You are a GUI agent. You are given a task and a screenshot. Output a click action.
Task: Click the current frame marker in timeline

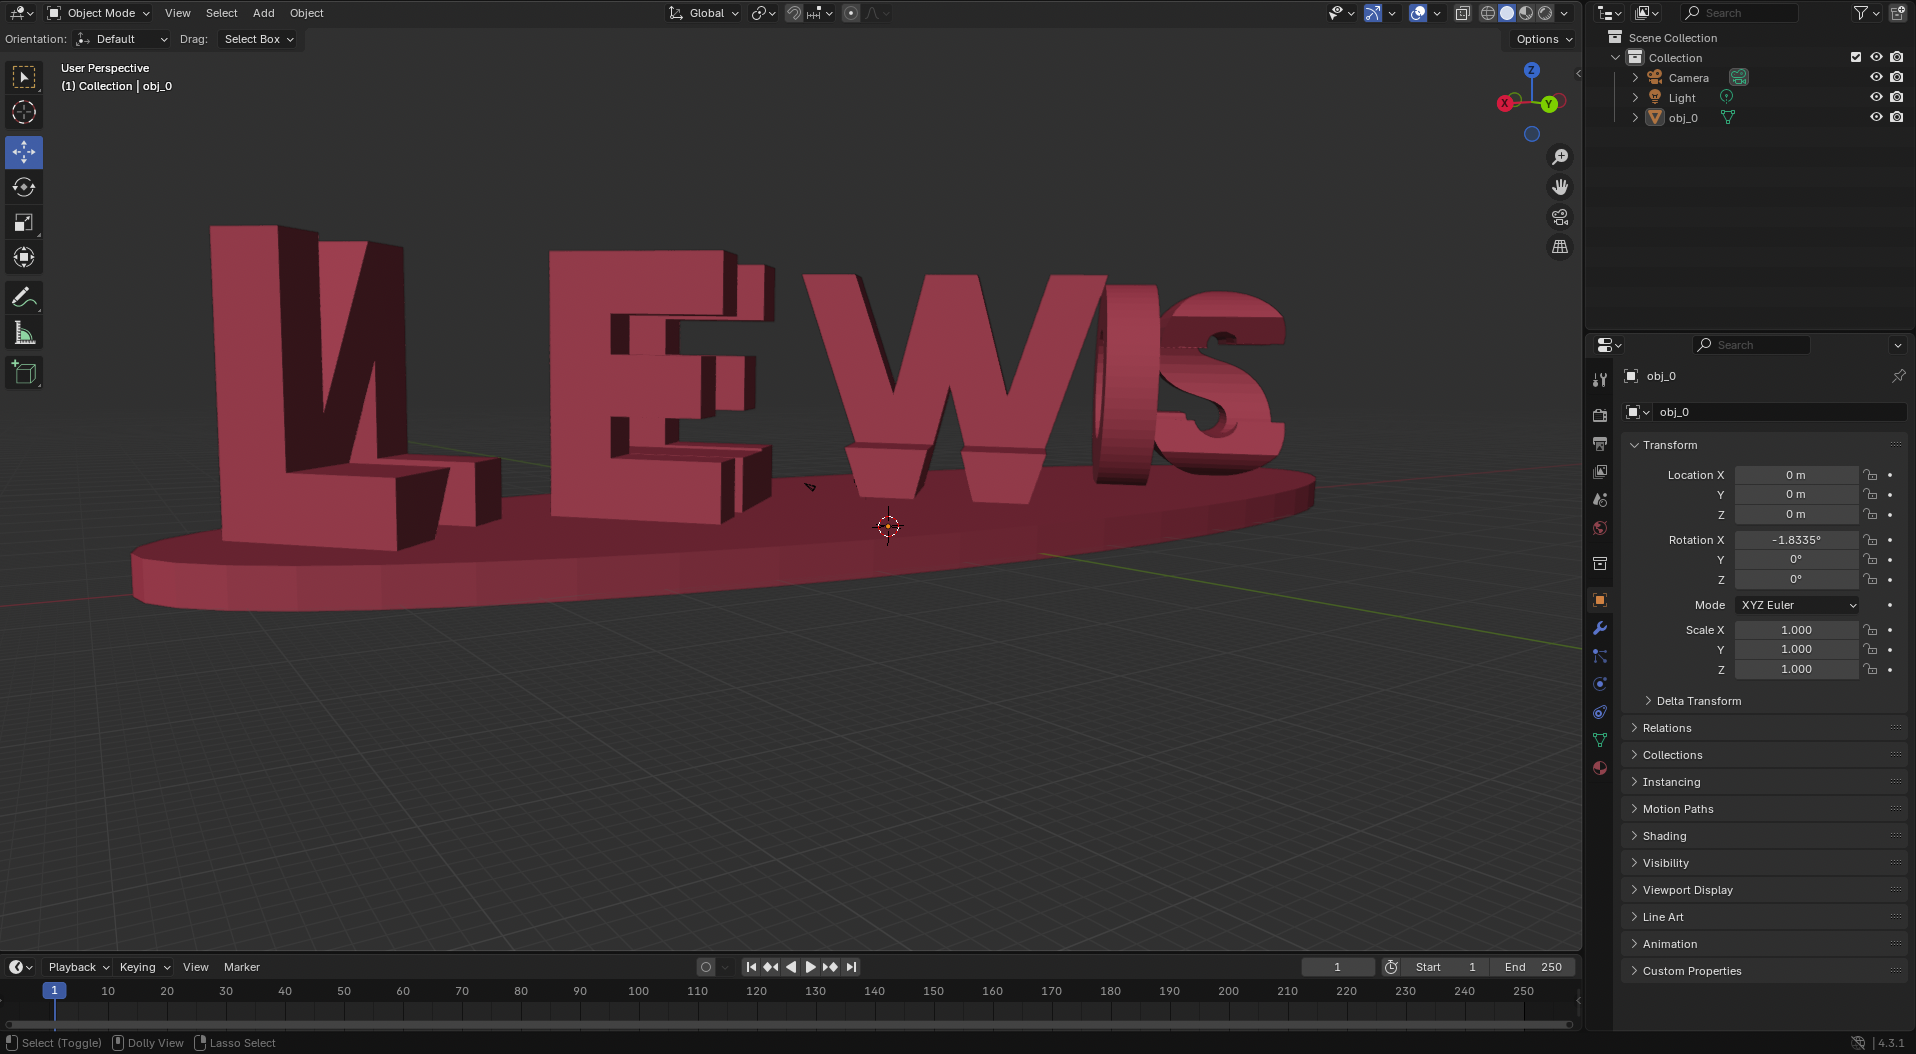[54, 990]
